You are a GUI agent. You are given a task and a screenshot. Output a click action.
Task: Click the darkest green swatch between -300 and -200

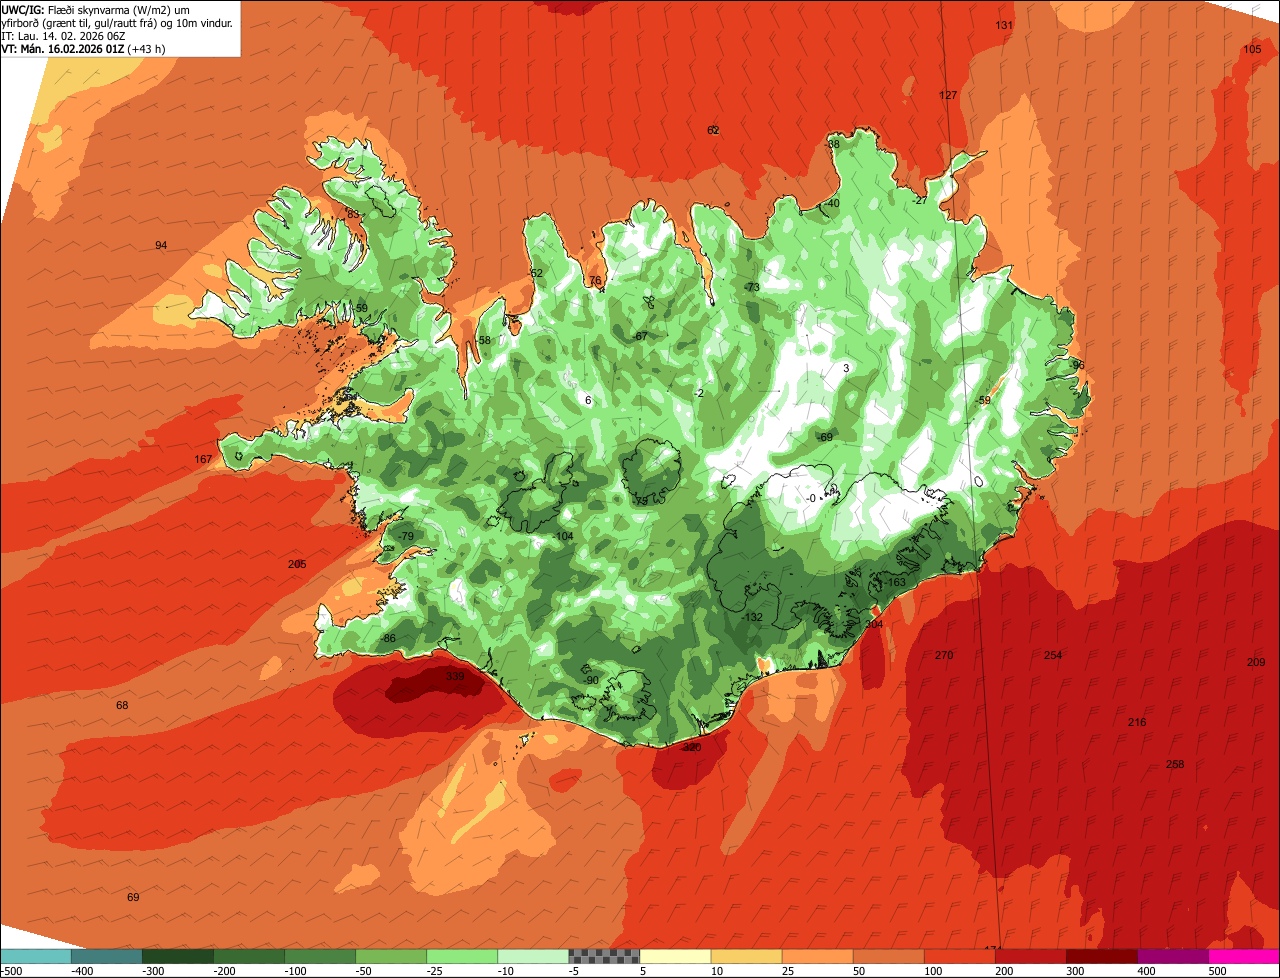tap(178, 956)
